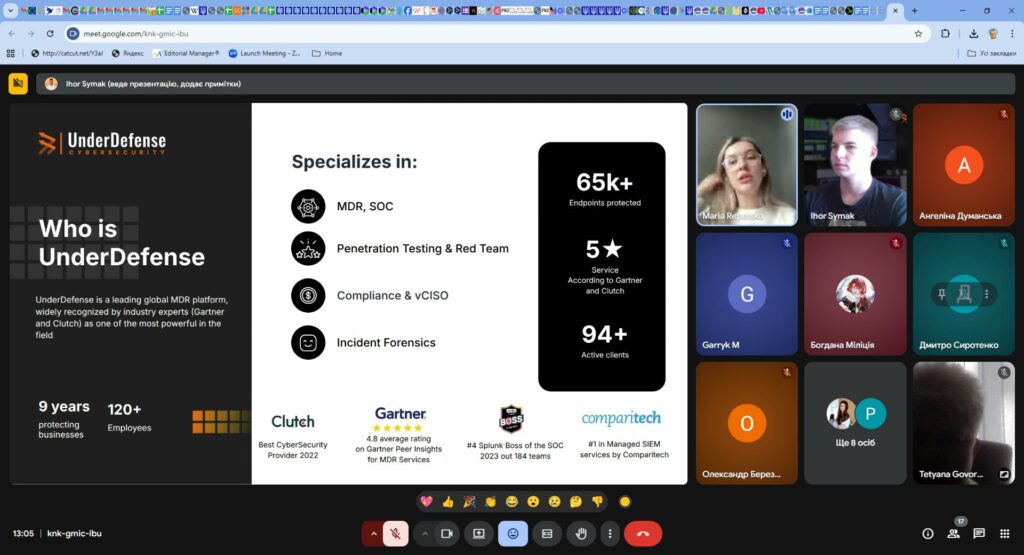Image resolution: width=1024 pixels, height=555 pixels.
Task: Pin Дмитро Сиротенко's tile
Action: click(942, 294)
